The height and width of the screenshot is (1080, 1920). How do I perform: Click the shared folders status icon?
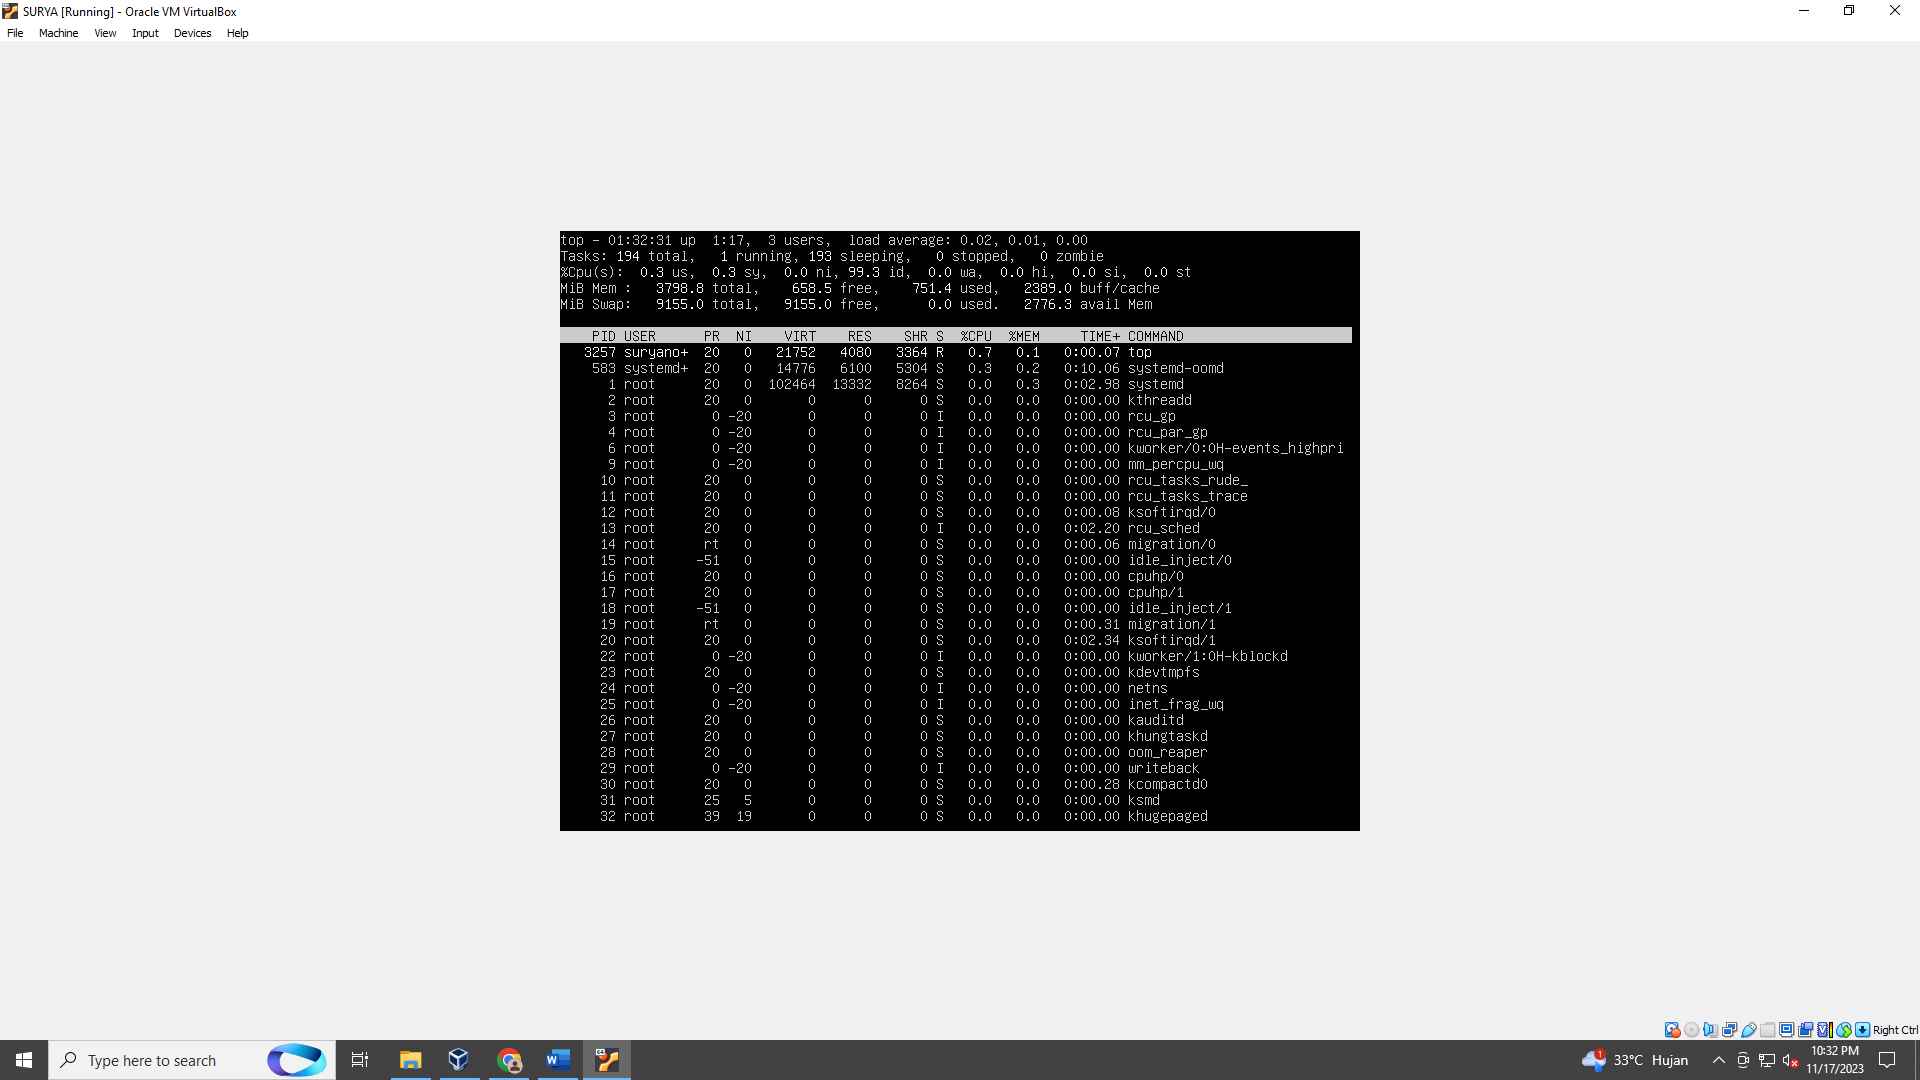pyautogui.click(x=1767, y=1030)
